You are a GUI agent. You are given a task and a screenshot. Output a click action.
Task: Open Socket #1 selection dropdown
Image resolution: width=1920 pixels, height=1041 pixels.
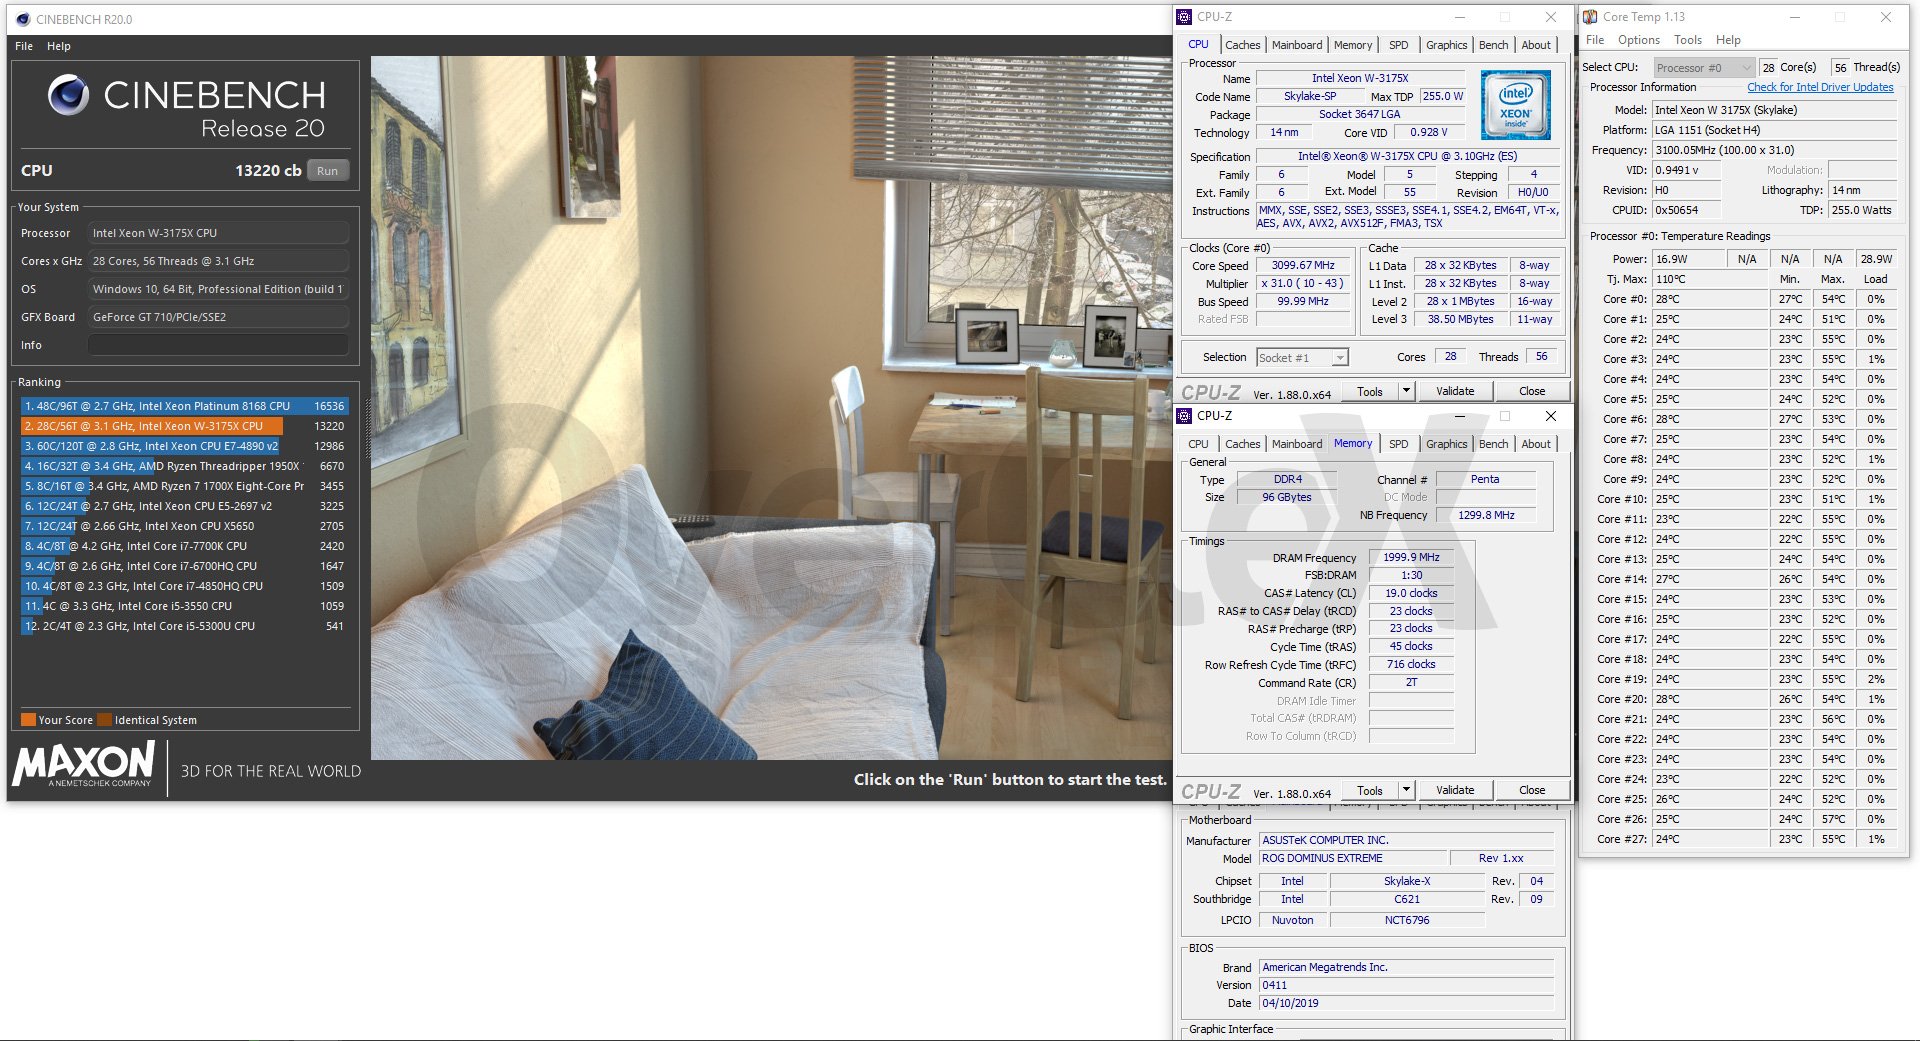click(x=1302, y=358)
